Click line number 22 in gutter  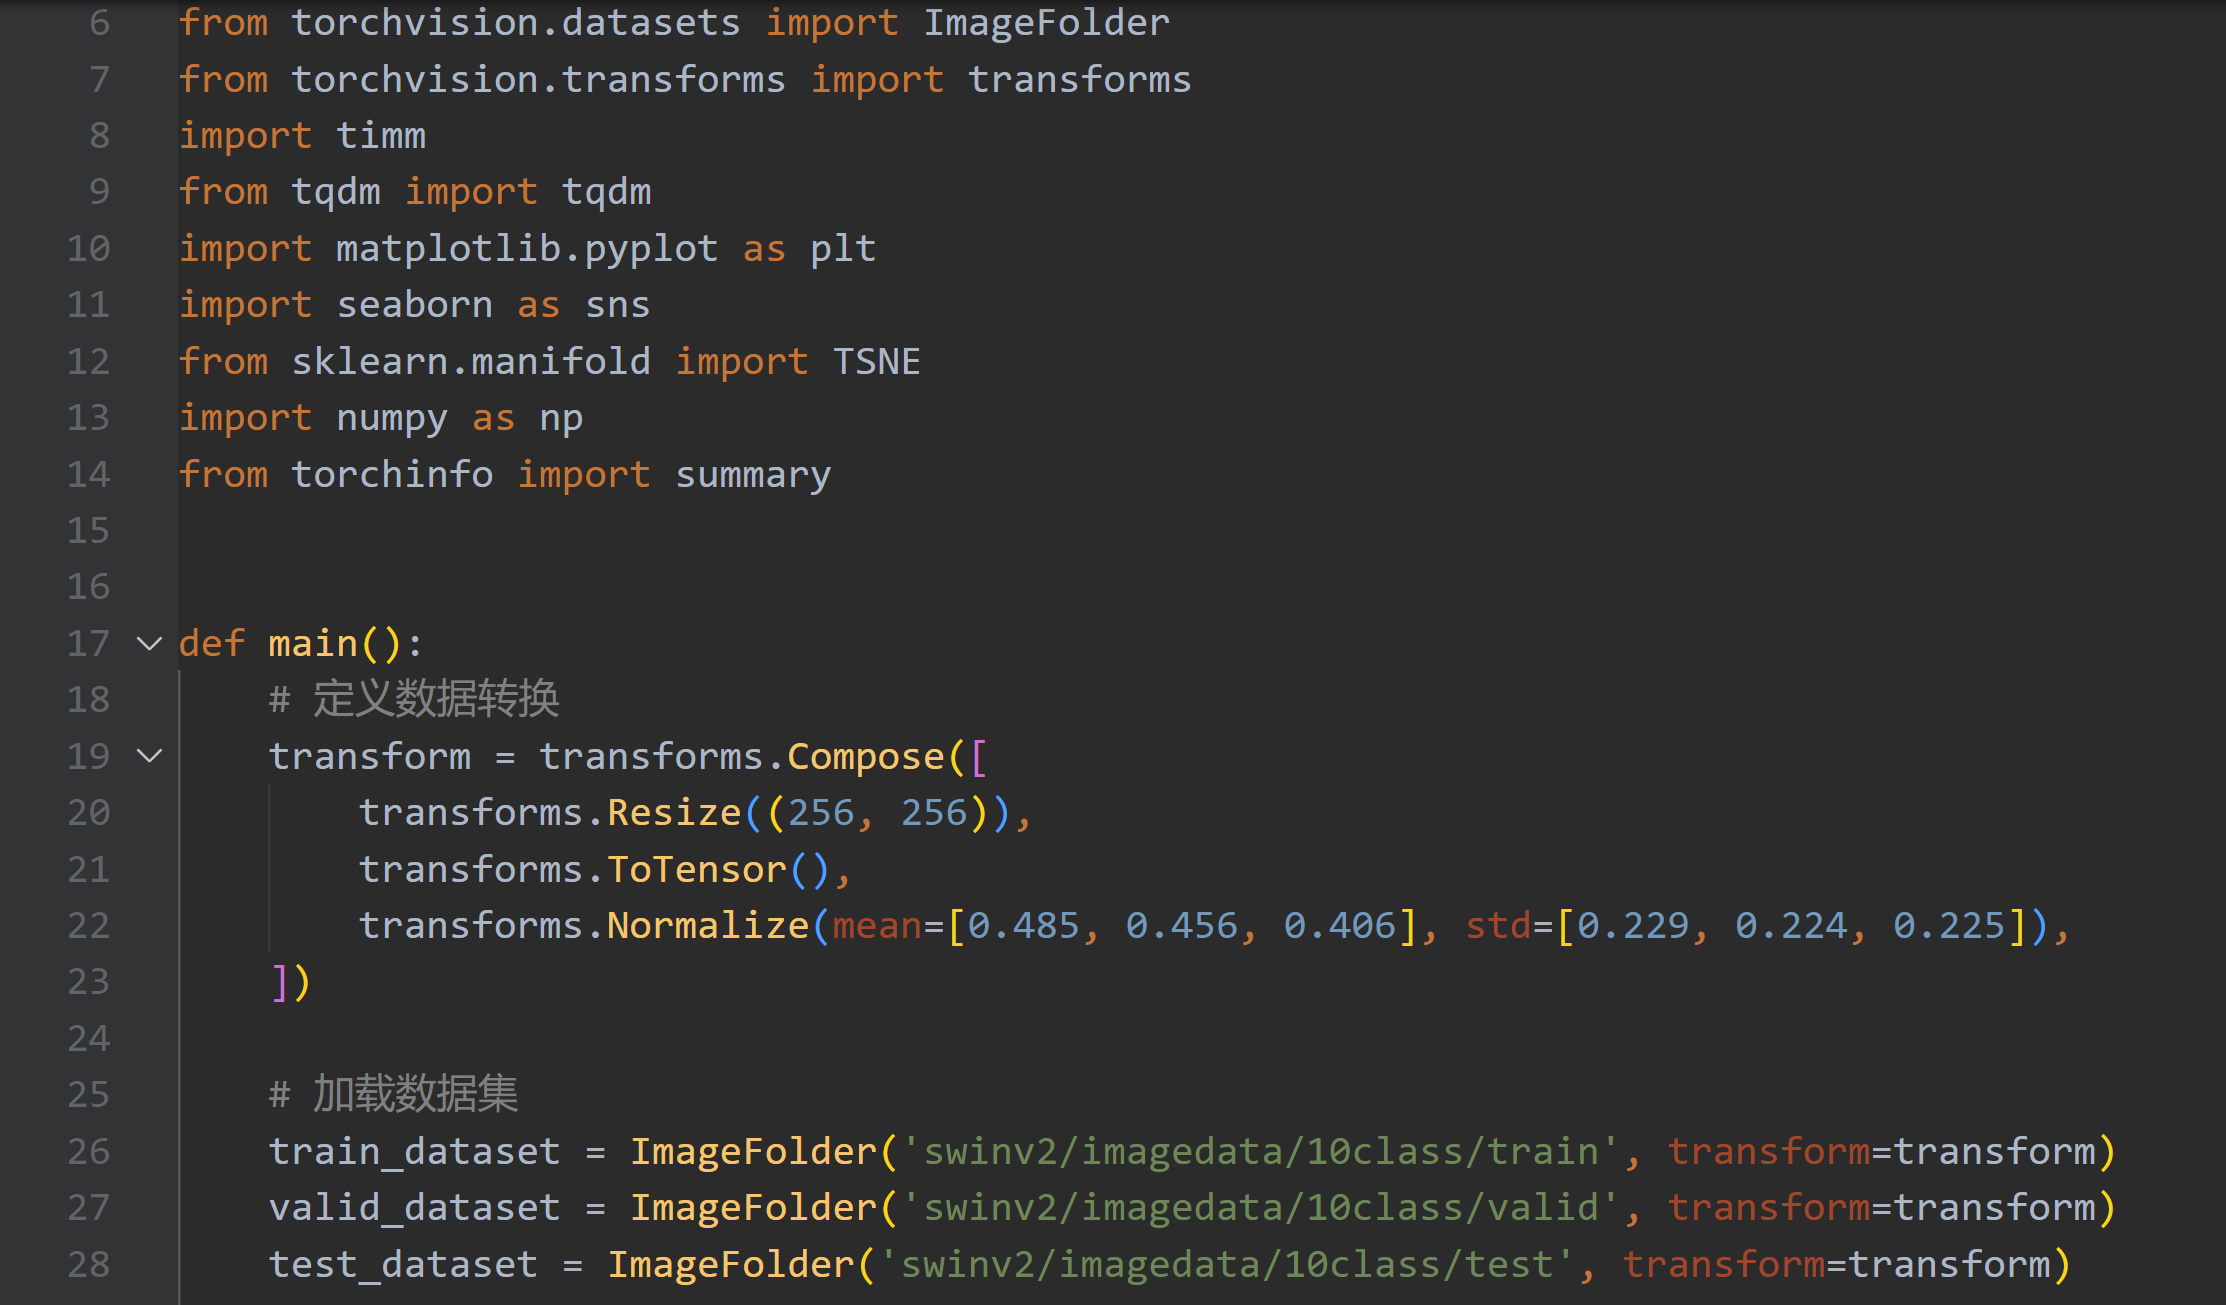[x=88, y=925]
